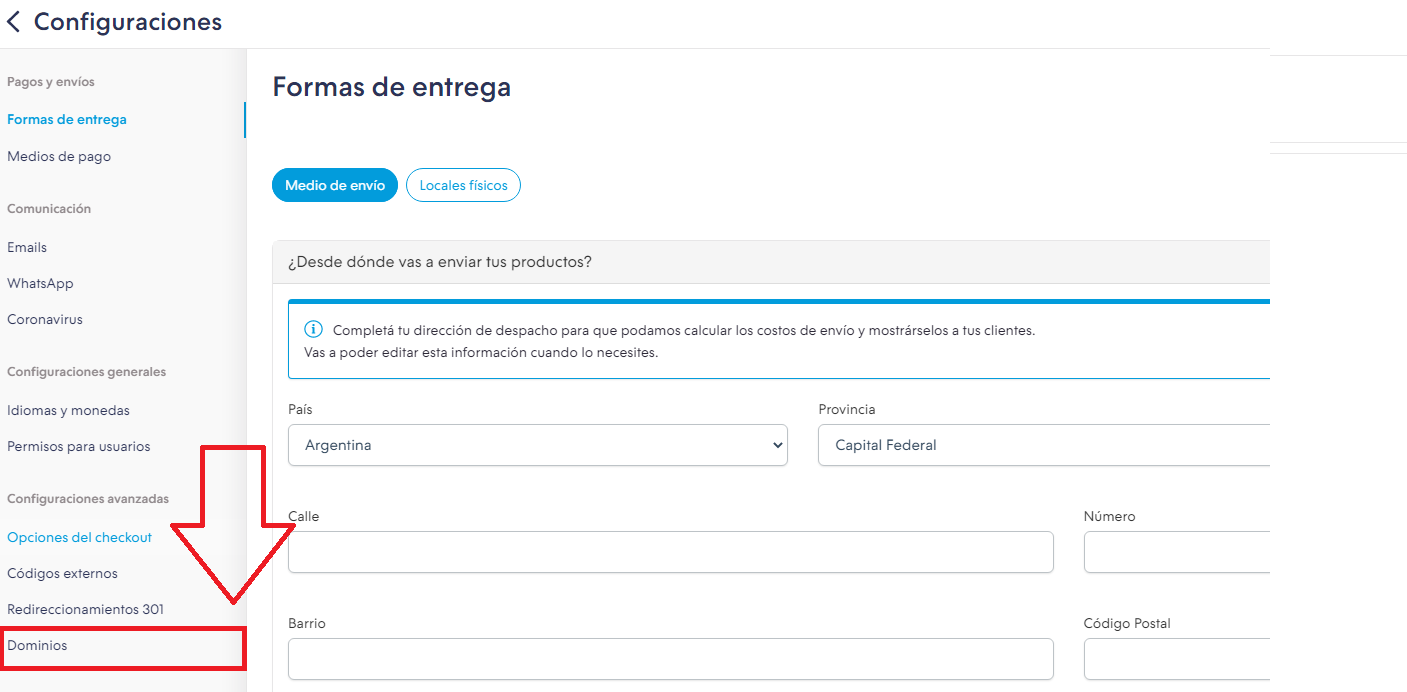Click the Opciones del checkout link
This screenshot has width=1407, height=692.
(80, 537)
